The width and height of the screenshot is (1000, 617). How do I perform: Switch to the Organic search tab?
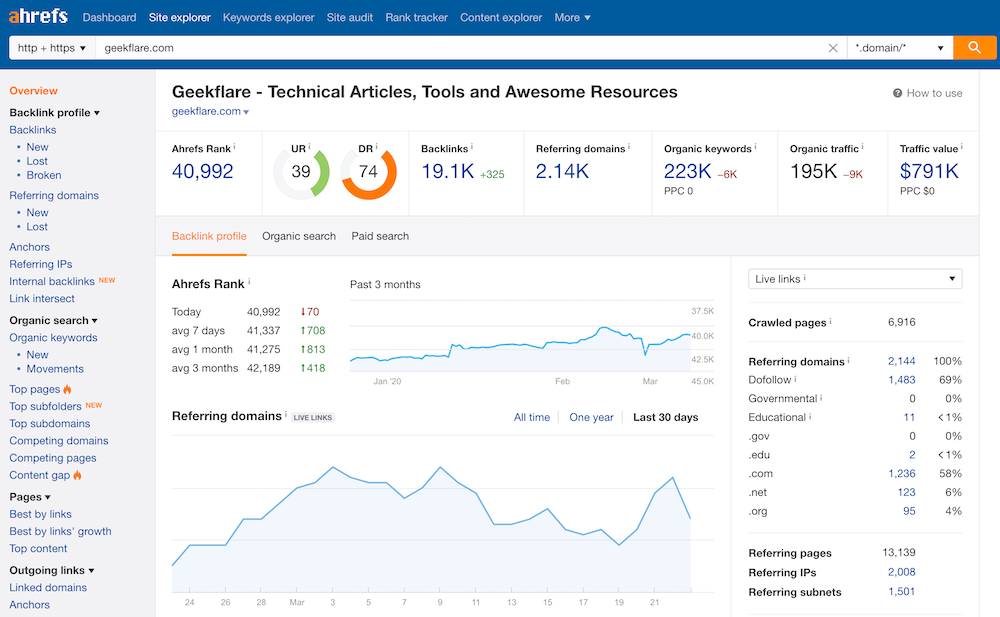pos(299,236)
